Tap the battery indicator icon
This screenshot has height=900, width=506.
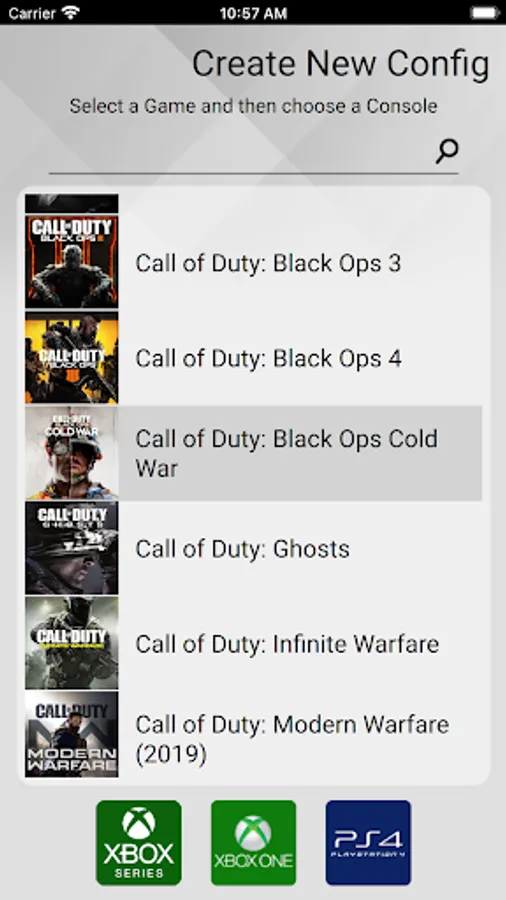point(485,13)
